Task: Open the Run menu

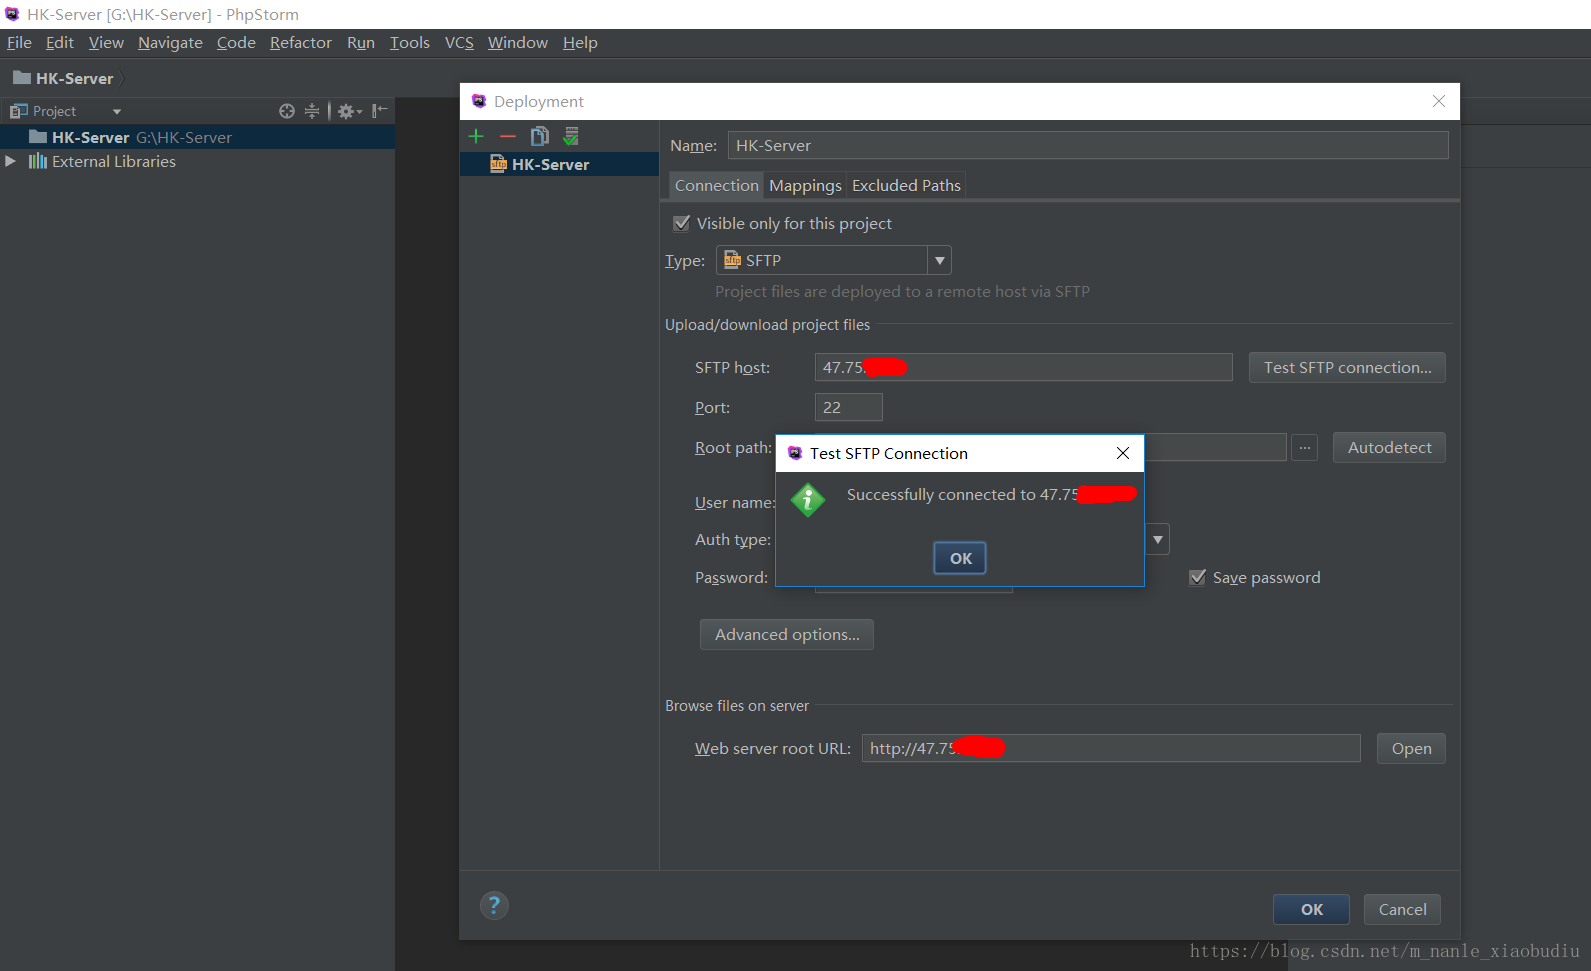Action: (361, 42)
